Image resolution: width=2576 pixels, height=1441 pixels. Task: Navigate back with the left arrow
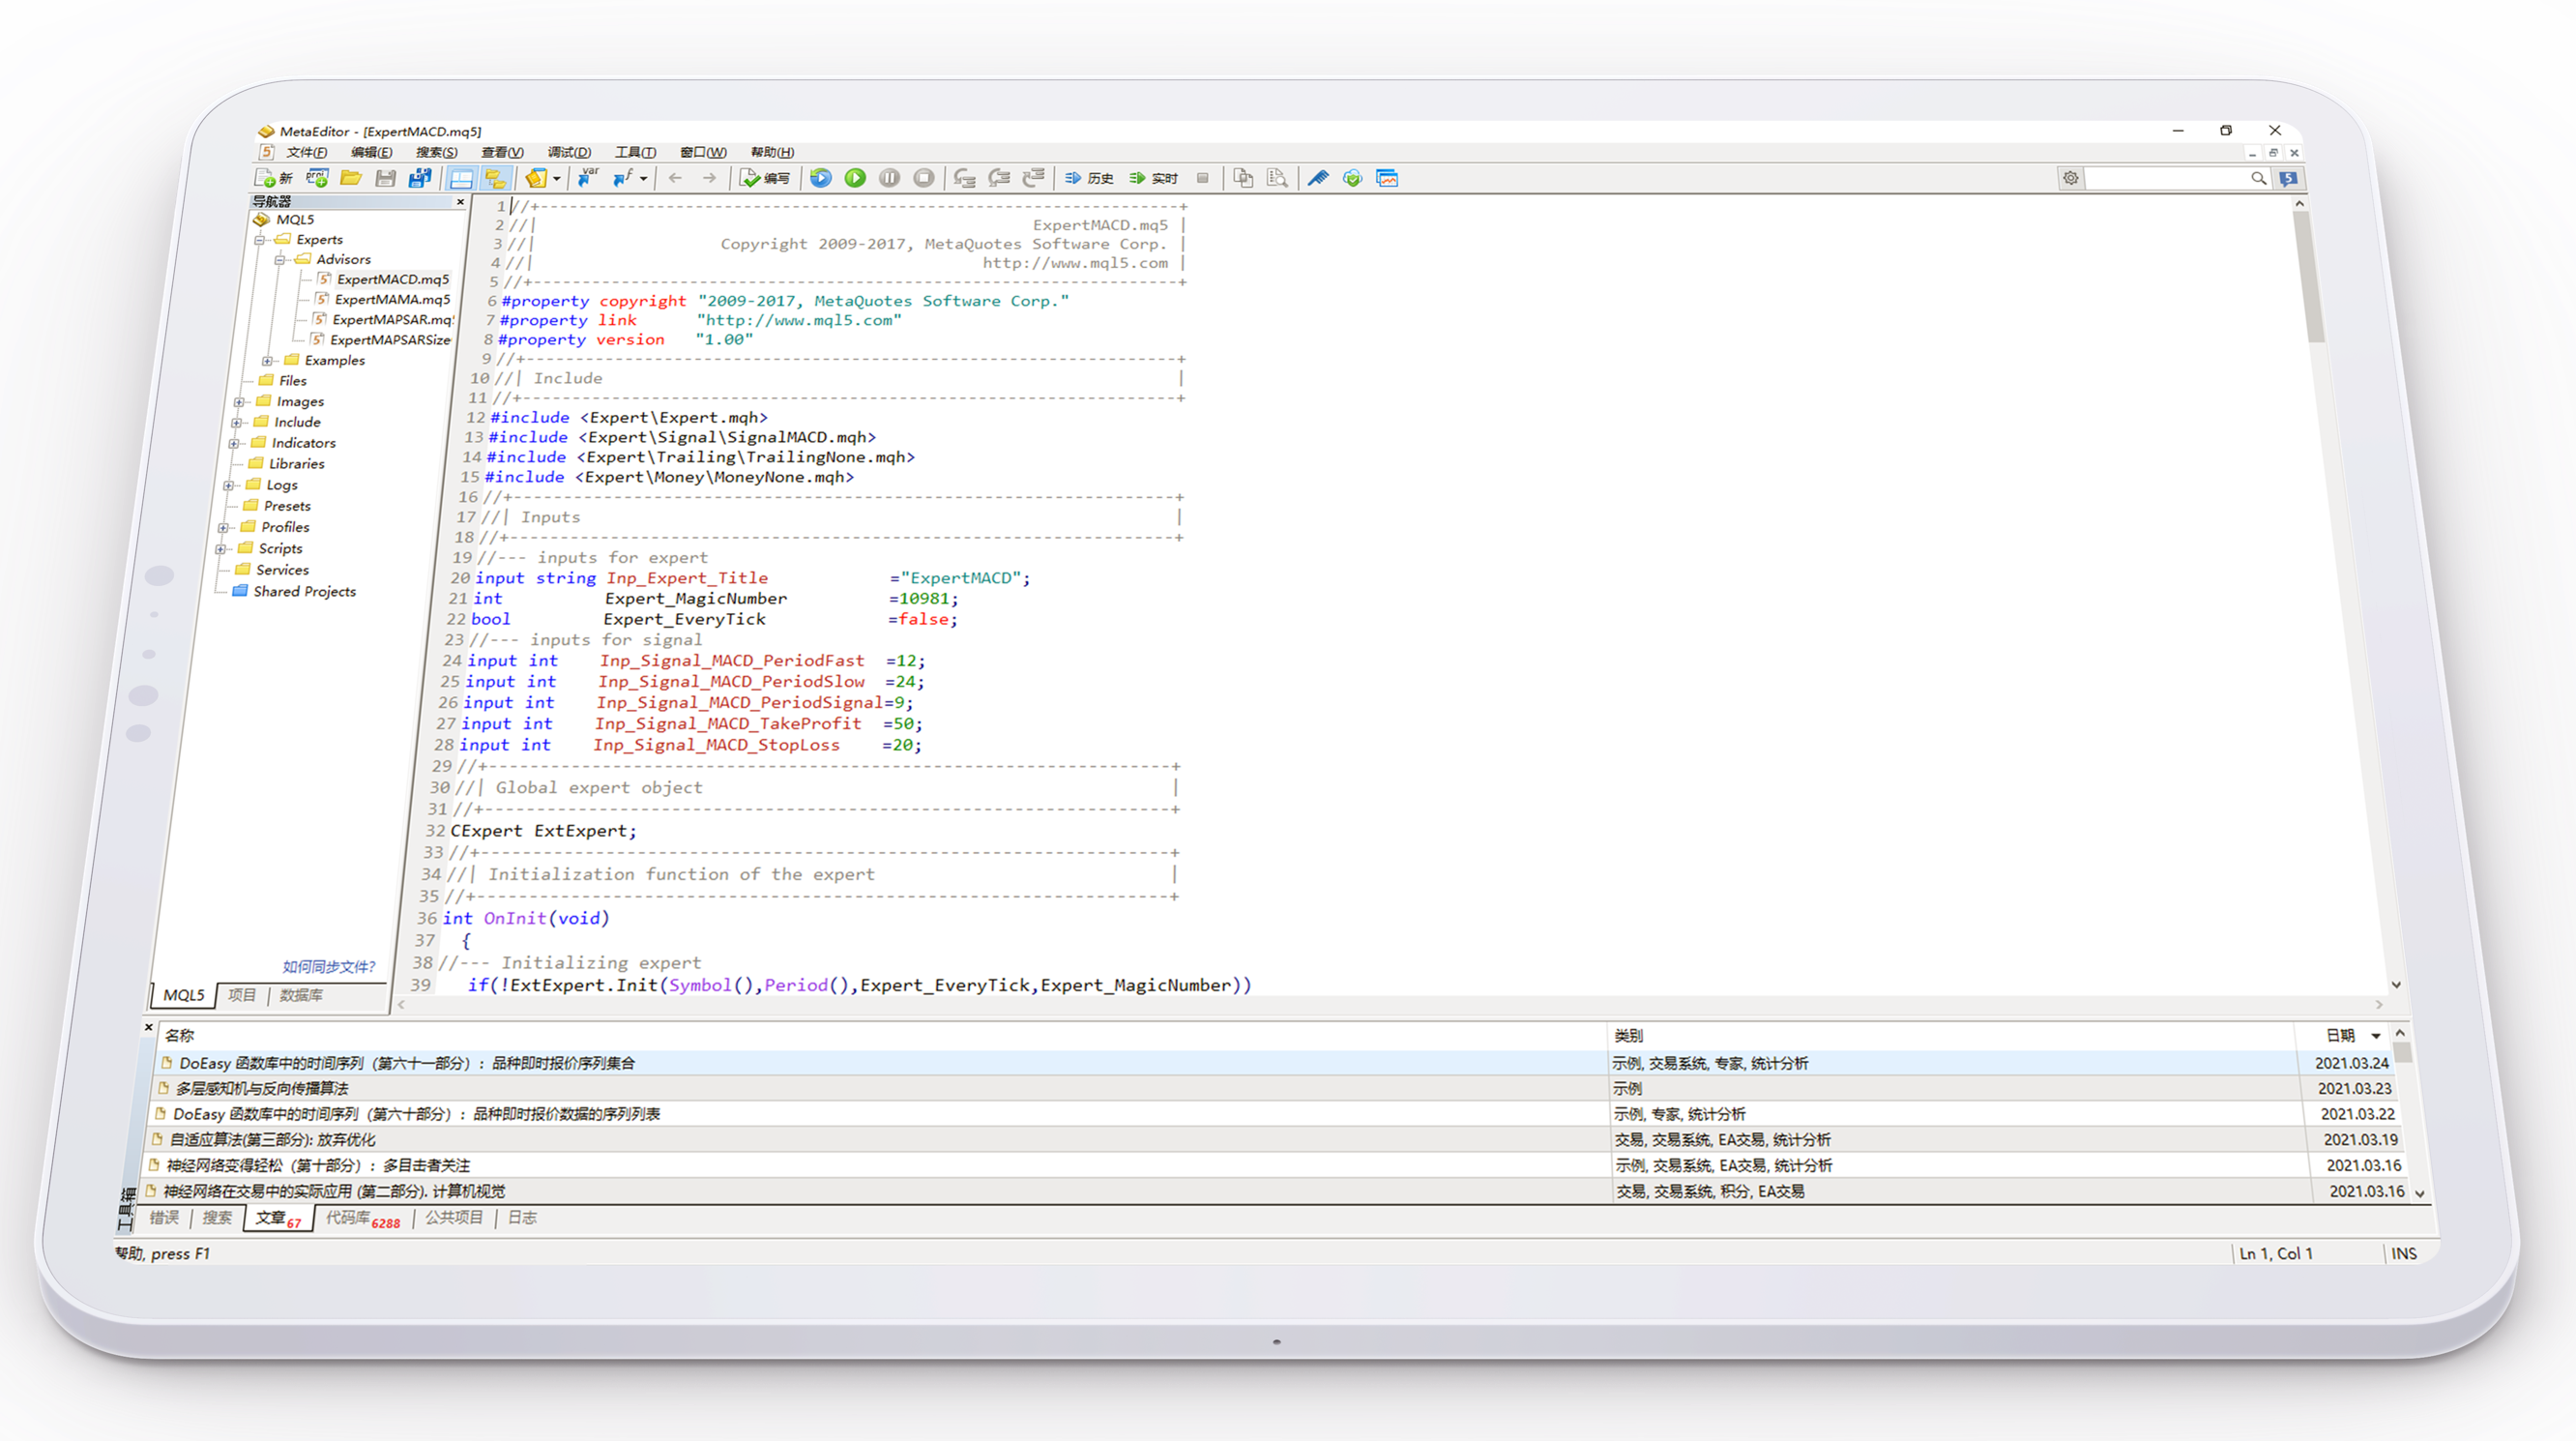[x=676, y=178]
